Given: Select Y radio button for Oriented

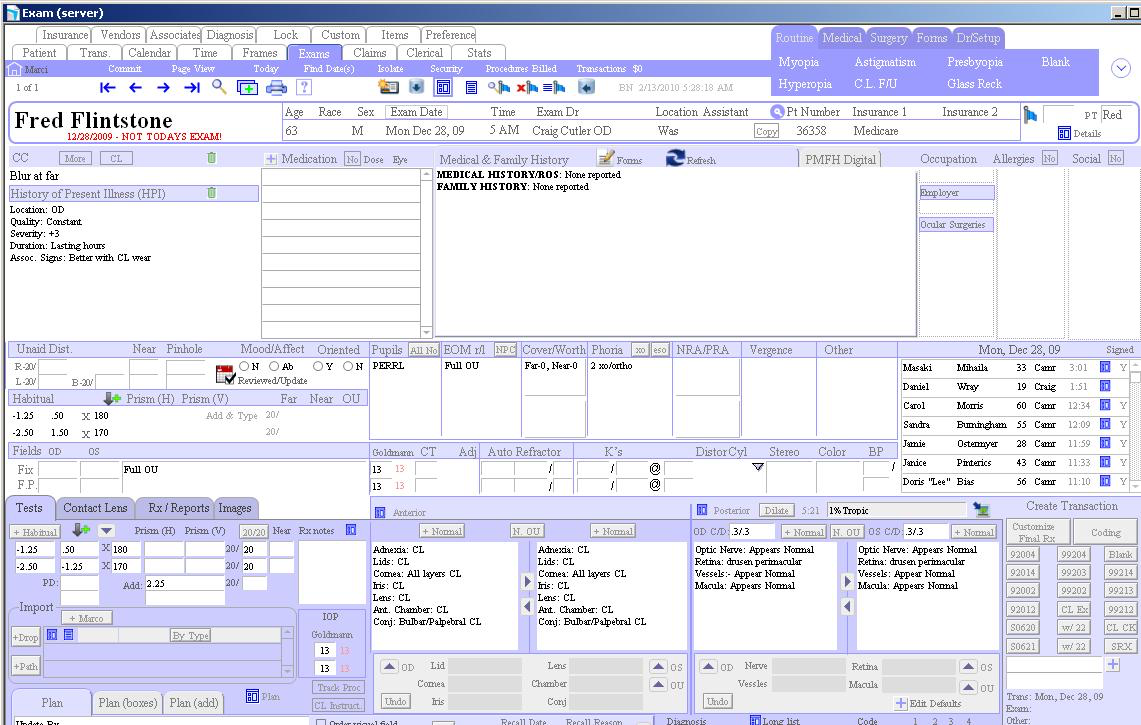Looking at the screenshot, I should click(317, 367).
